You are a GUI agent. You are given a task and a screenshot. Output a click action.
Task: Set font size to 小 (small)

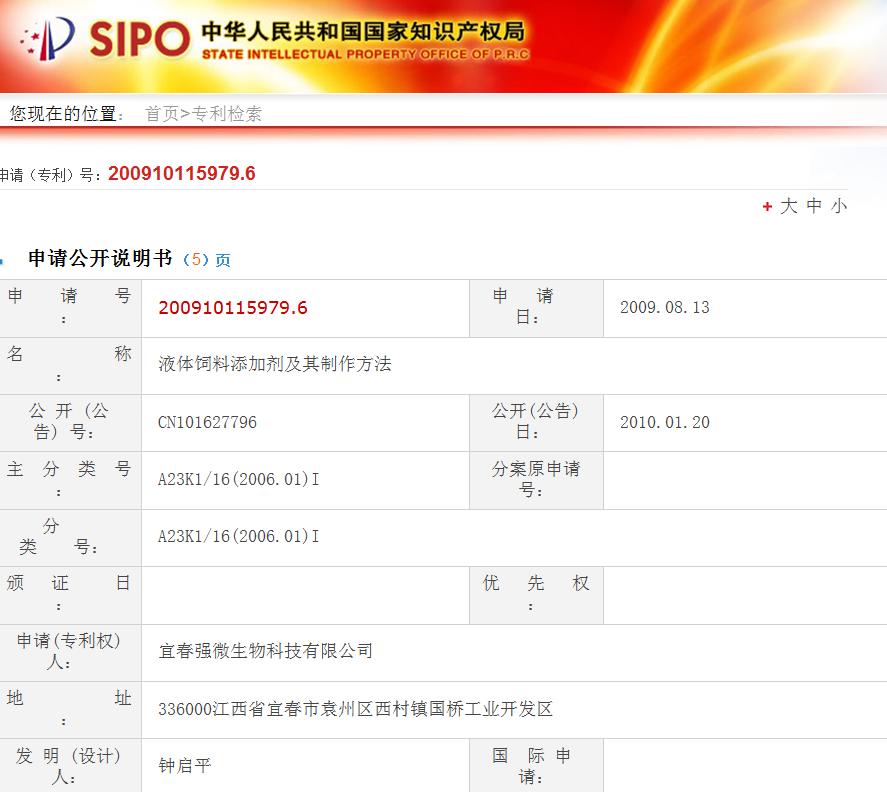tap(838, 206)
